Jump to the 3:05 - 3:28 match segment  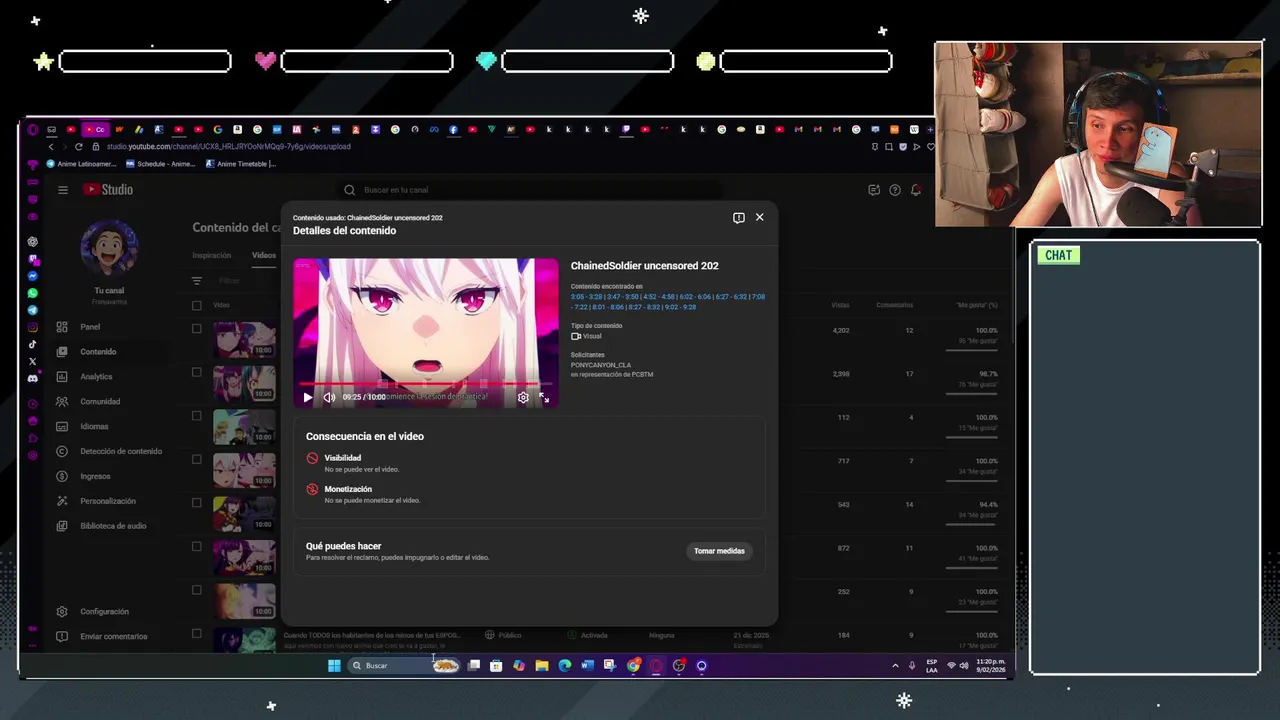[586, 297]
